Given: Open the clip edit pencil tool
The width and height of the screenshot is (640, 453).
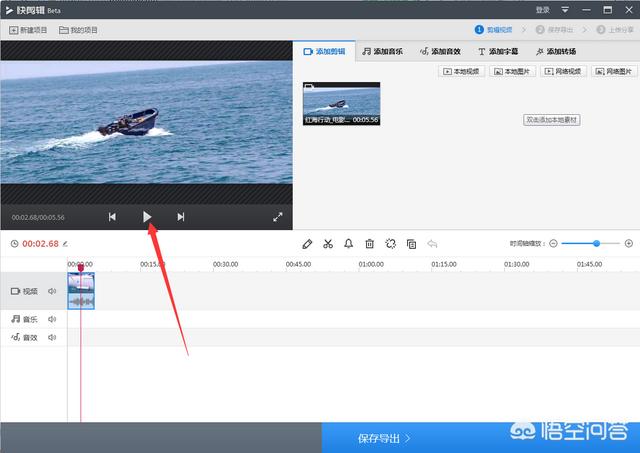Looking at the screenshot, I should [x=307, y=244].
